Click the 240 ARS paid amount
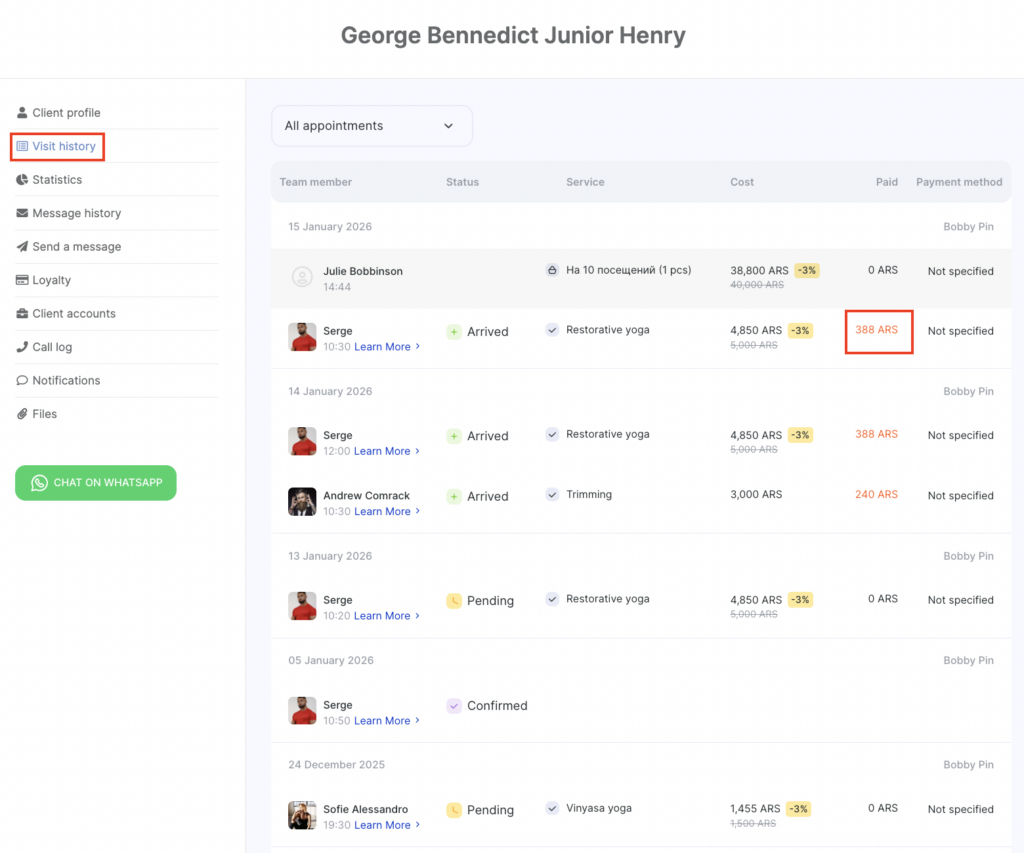The width and height of the screenshot is (1024, 853). coord(876,495)
